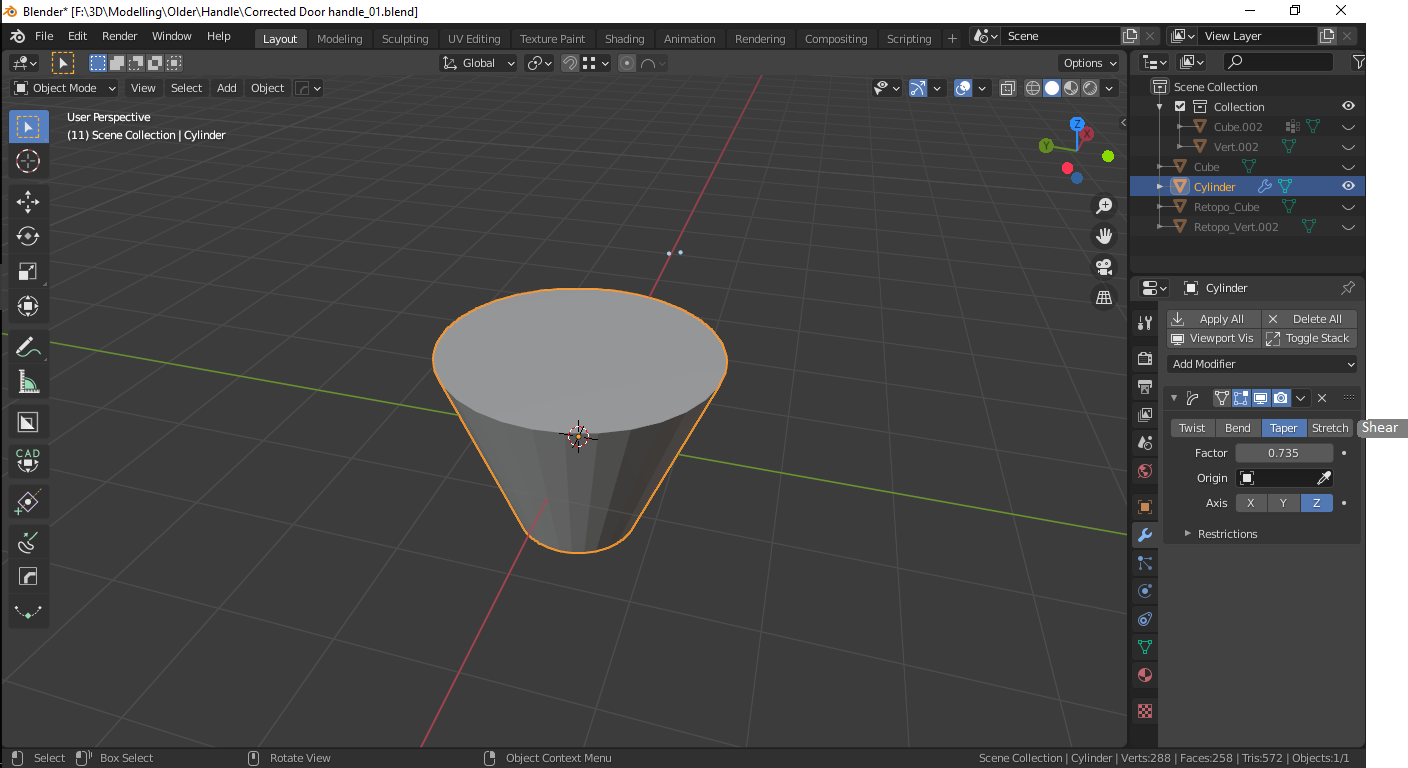
Task: Select the Annotate pencil tool
Action: coord(28,347)
